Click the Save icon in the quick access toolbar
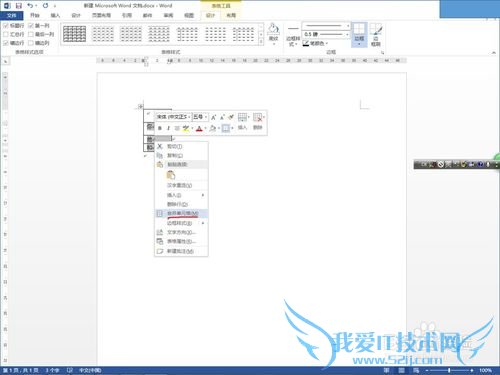The image size is (500, 375). 18,6
